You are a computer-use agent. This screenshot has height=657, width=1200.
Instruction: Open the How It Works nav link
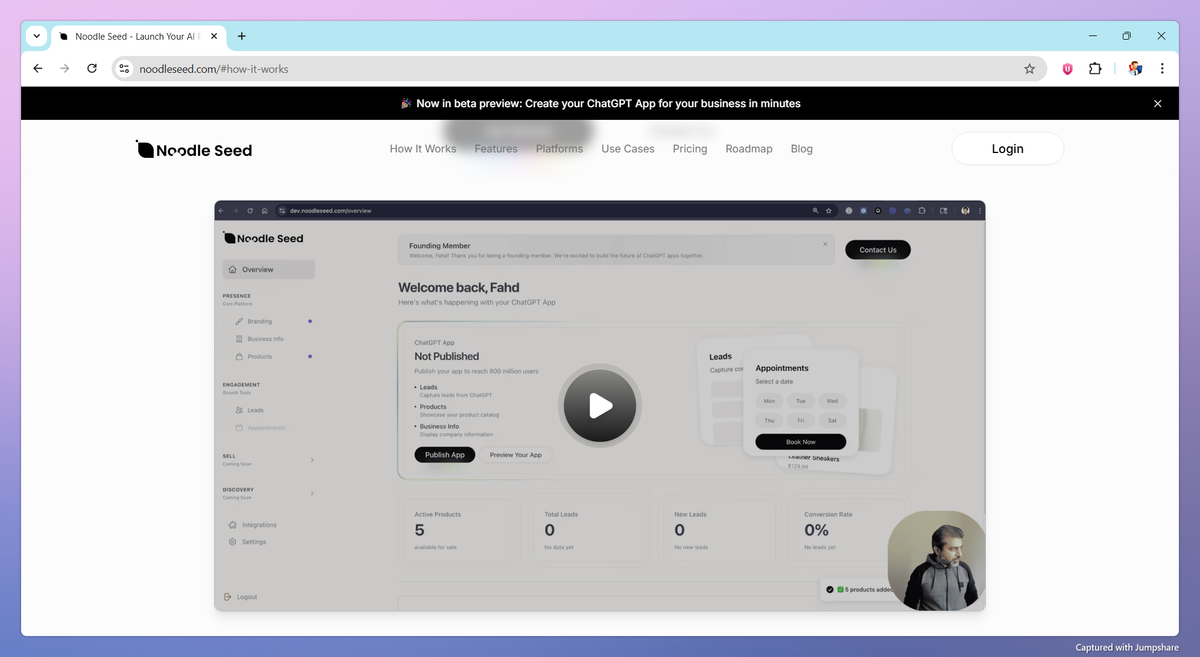423,149
